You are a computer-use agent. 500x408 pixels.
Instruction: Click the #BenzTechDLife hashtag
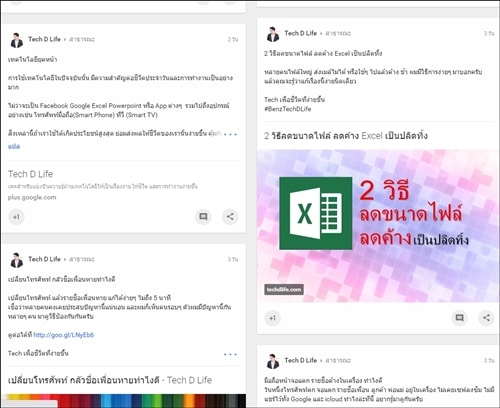(287, 109)
